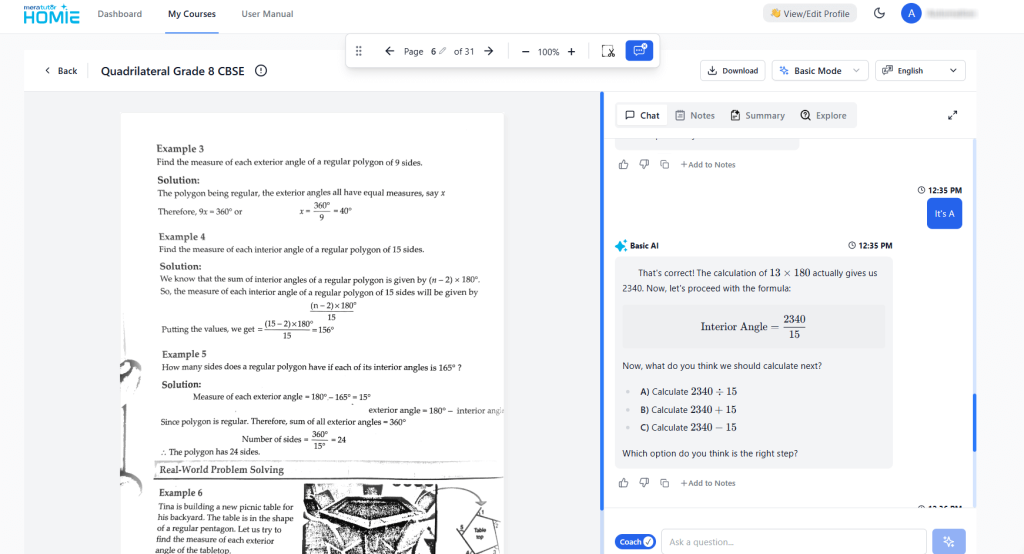
Task: Activate the area selection tool icon
Action: click(608, 51)
